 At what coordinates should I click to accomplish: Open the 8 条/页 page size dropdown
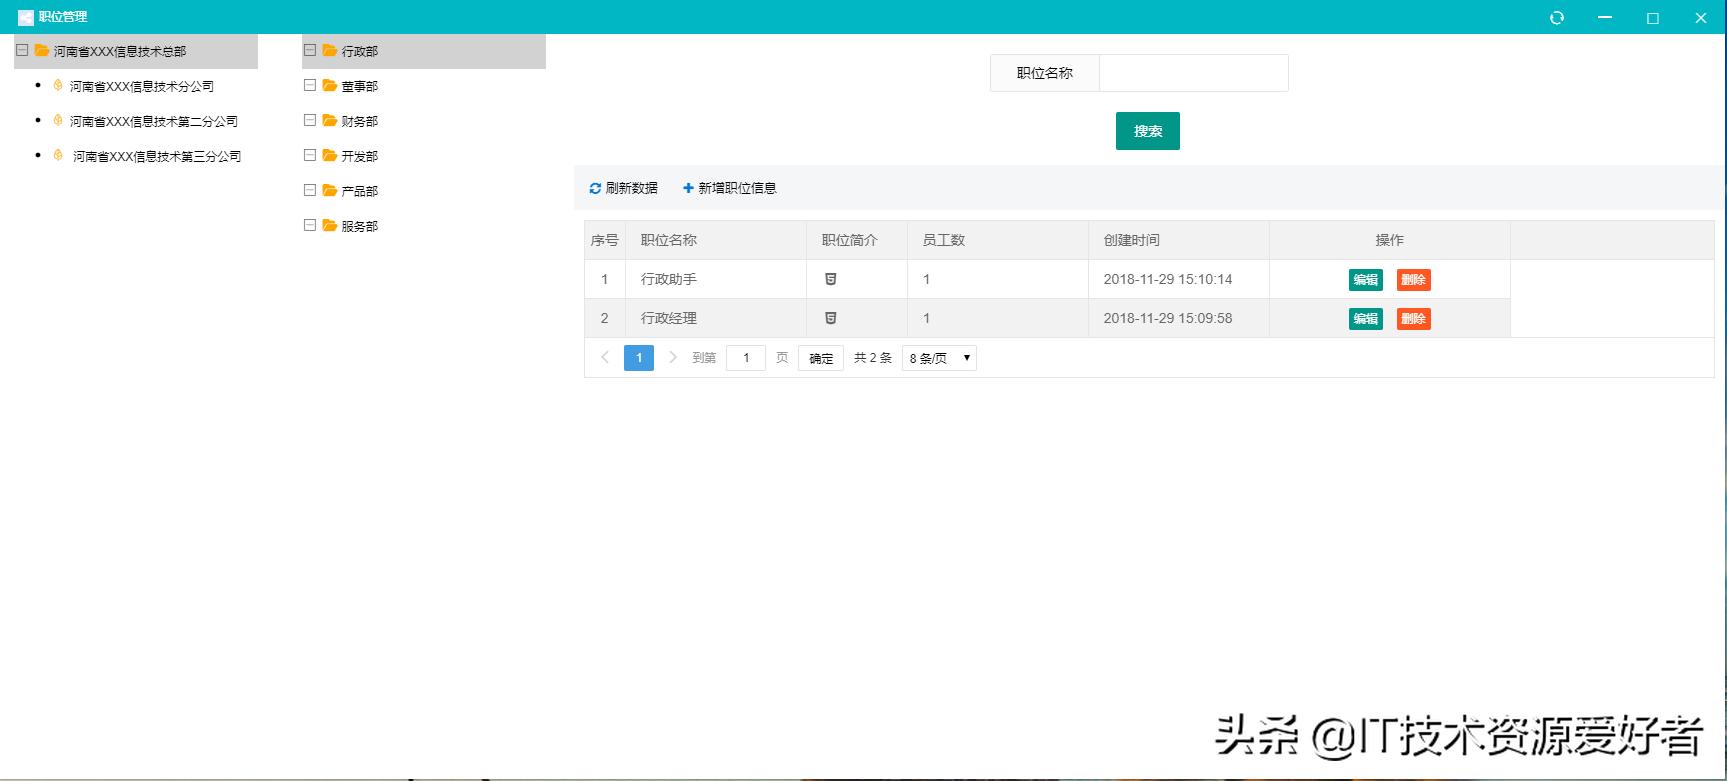[x=939, y=358]
